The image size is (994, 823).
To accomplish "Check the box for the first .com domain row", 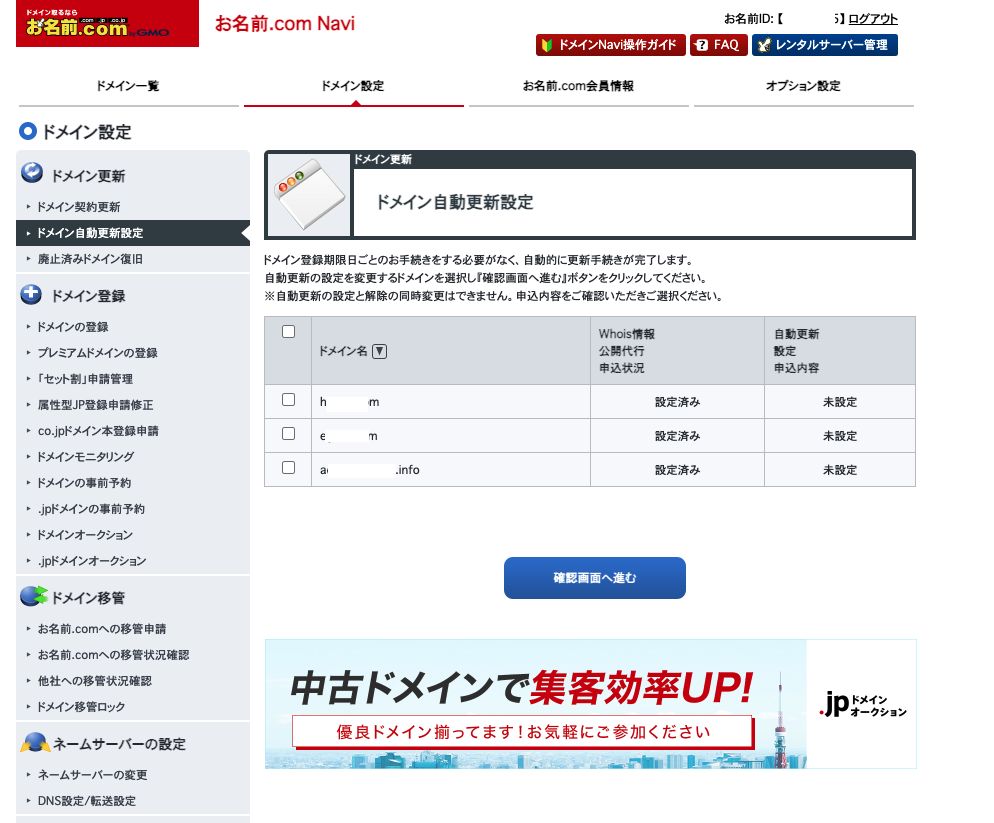I will click(x=288, y=399).
